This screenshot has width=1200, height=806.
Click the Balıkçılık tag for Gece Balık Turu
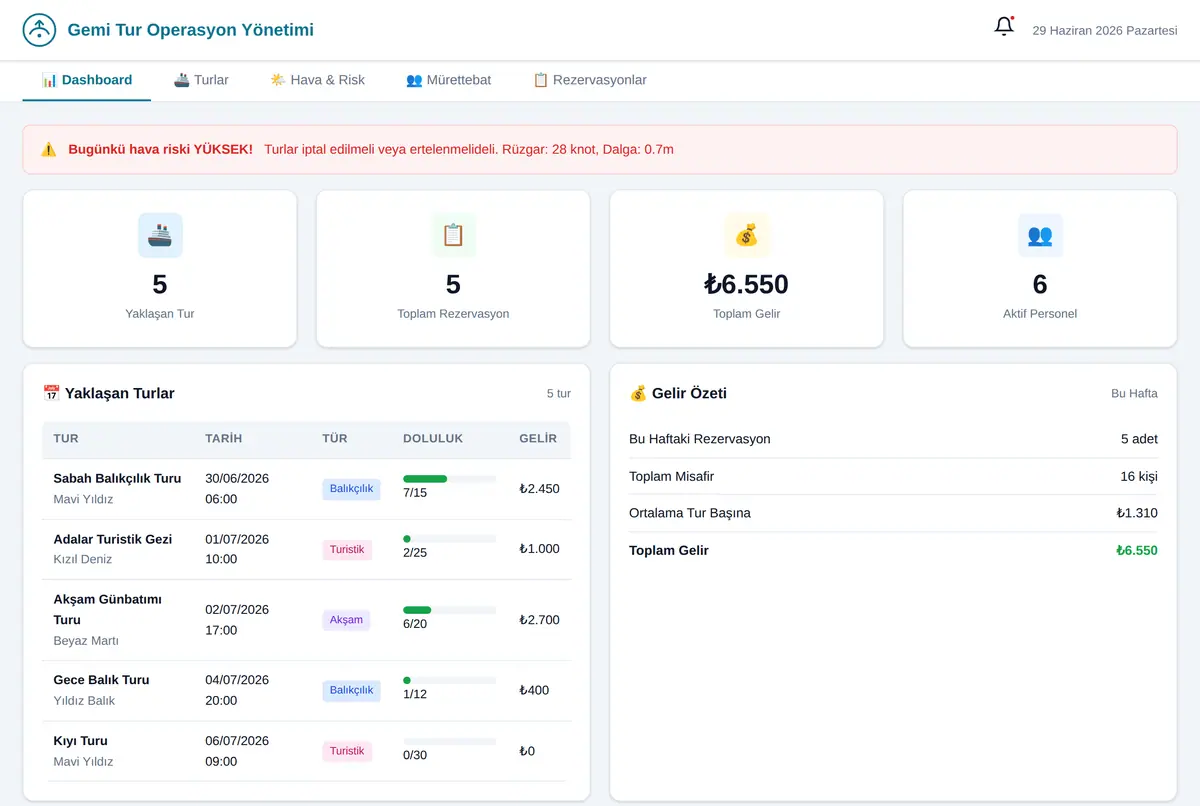coord(351,690)
